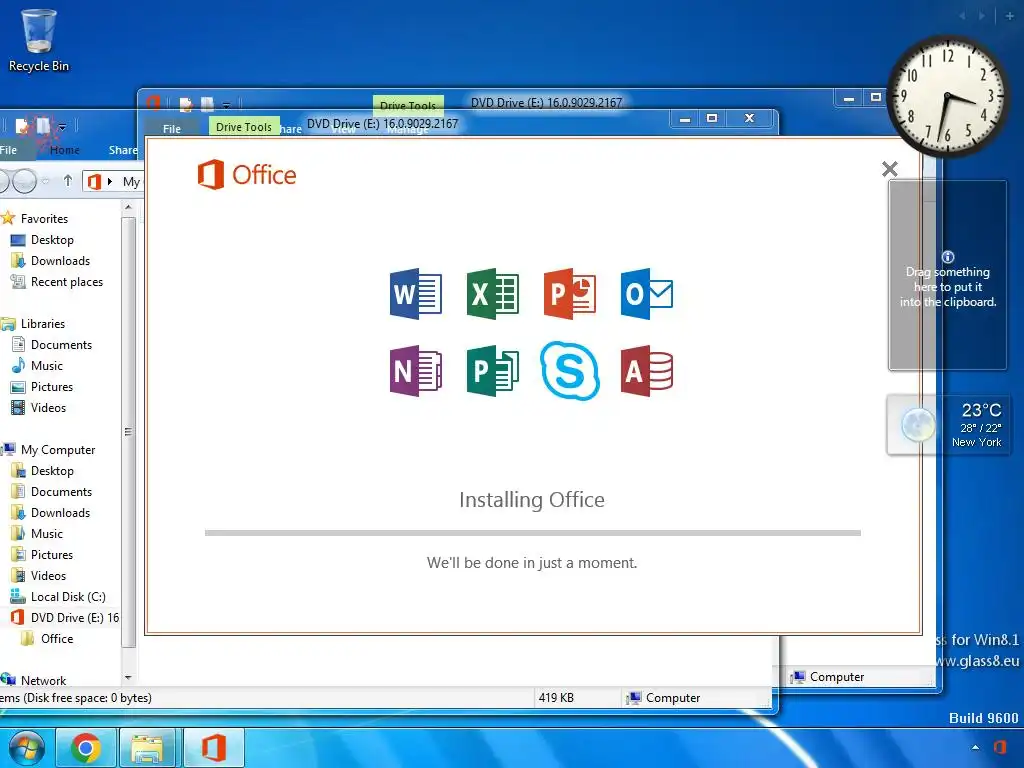
Task: Show hidden system tray icons arrow
Action: [975, 747]
